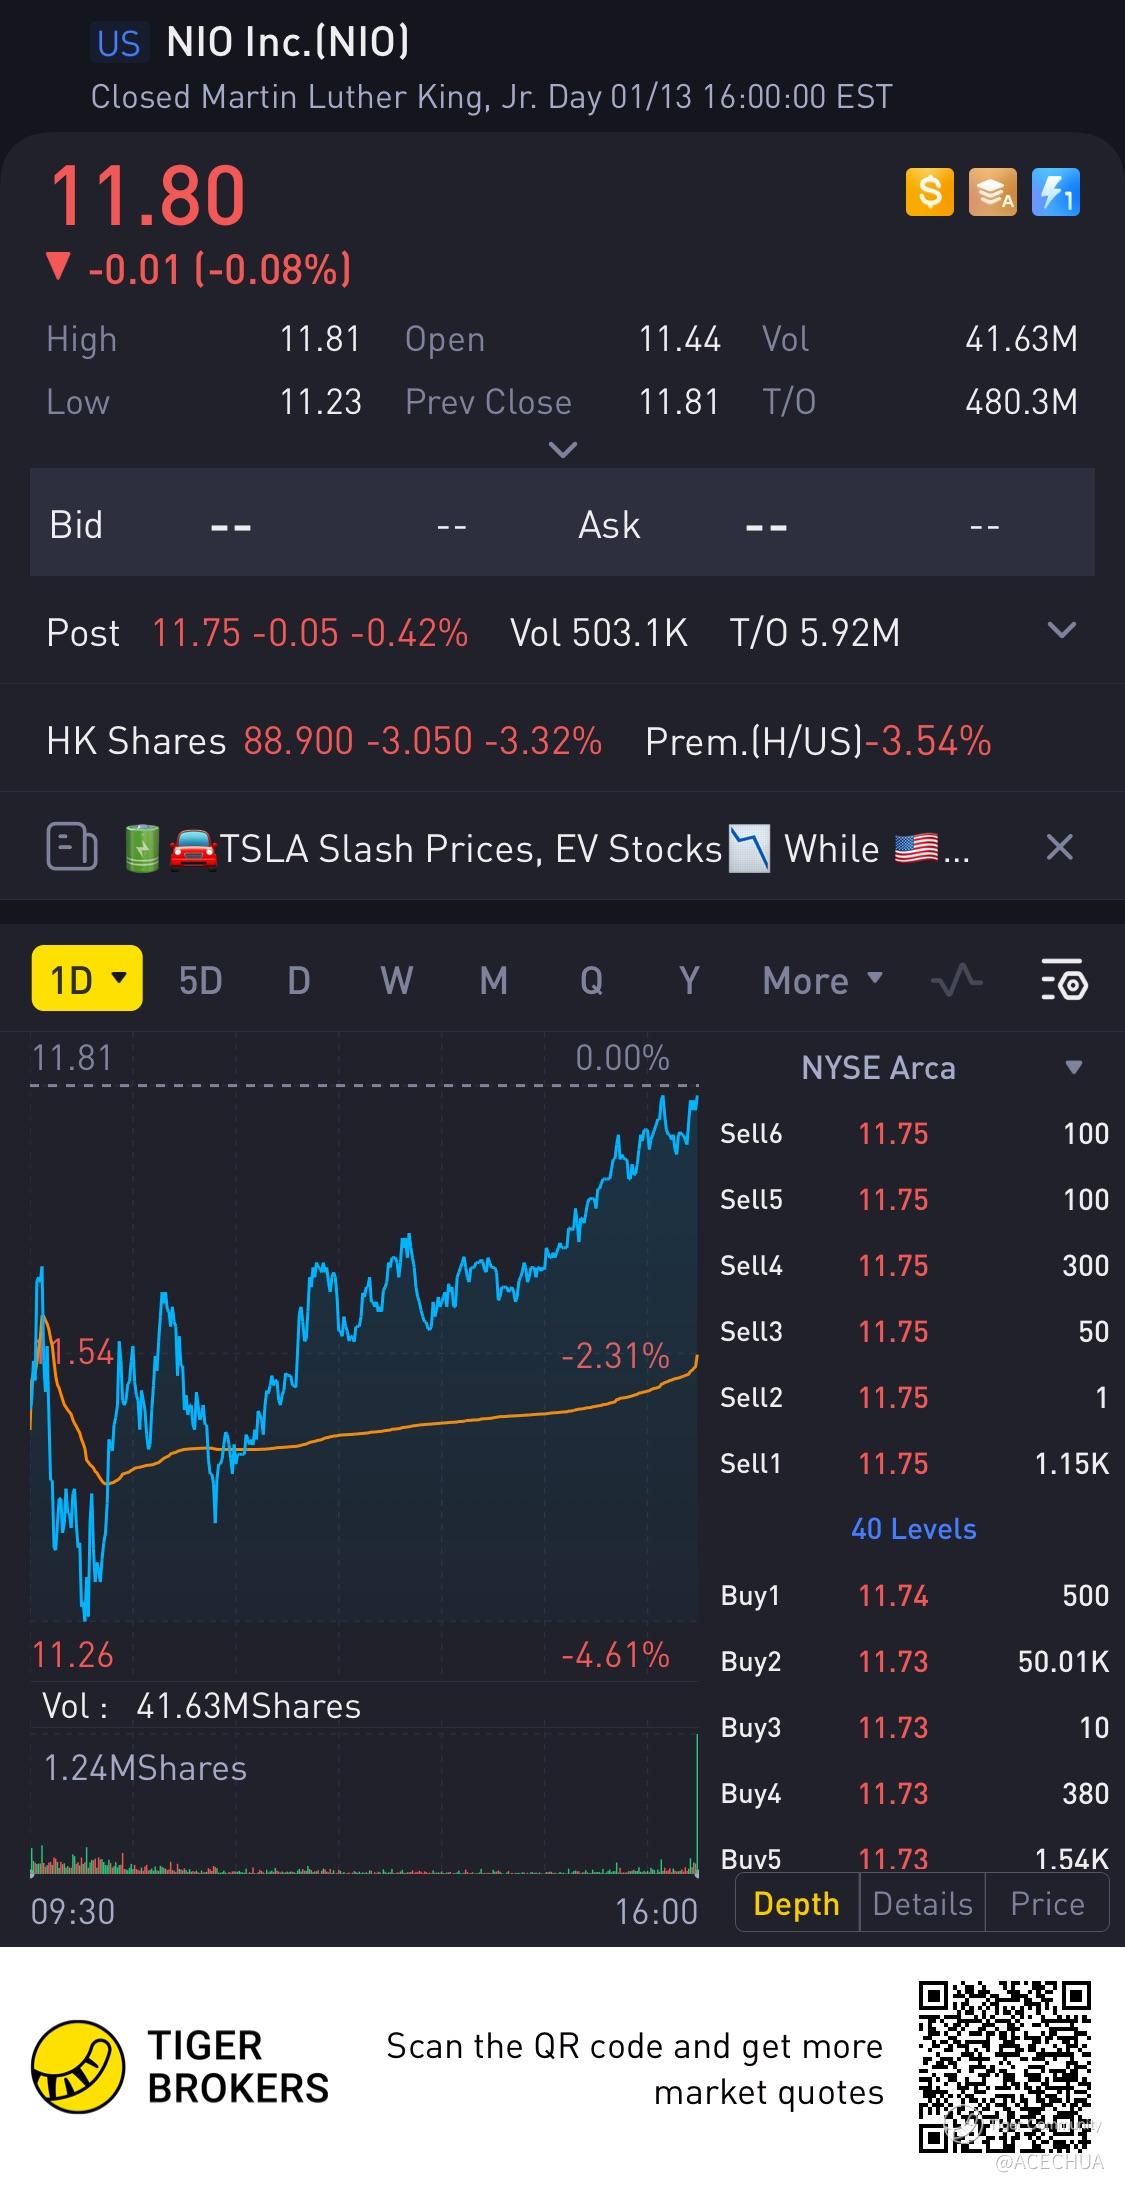
Task: Tap the yellow dollar sign badge icon
Action: click(x=930, y=192)
